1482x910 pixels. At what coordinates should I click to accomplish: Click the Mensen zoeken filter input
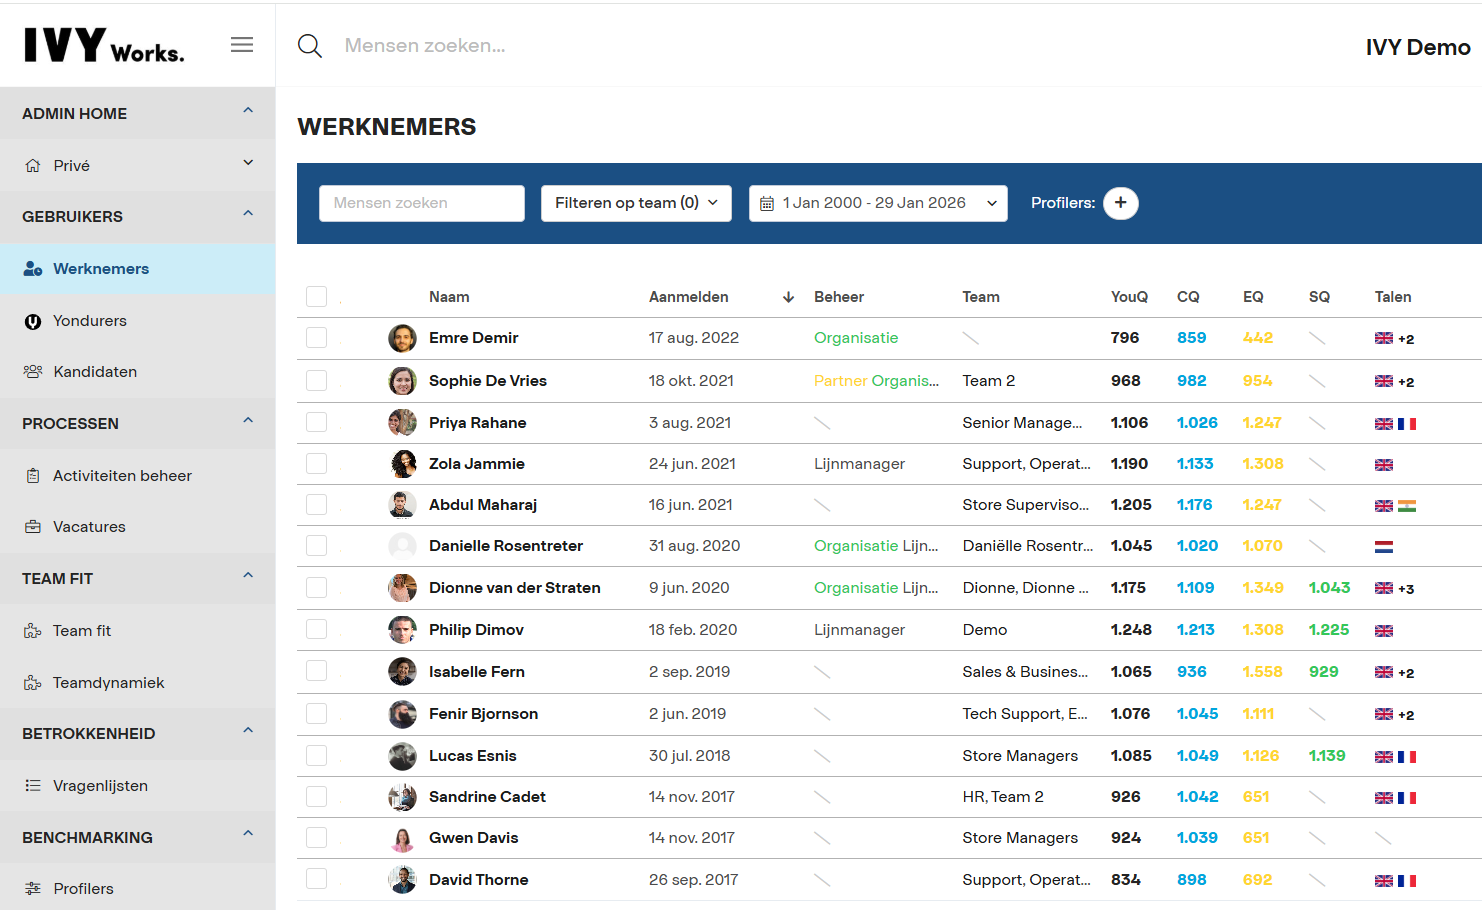pos(421,203)
